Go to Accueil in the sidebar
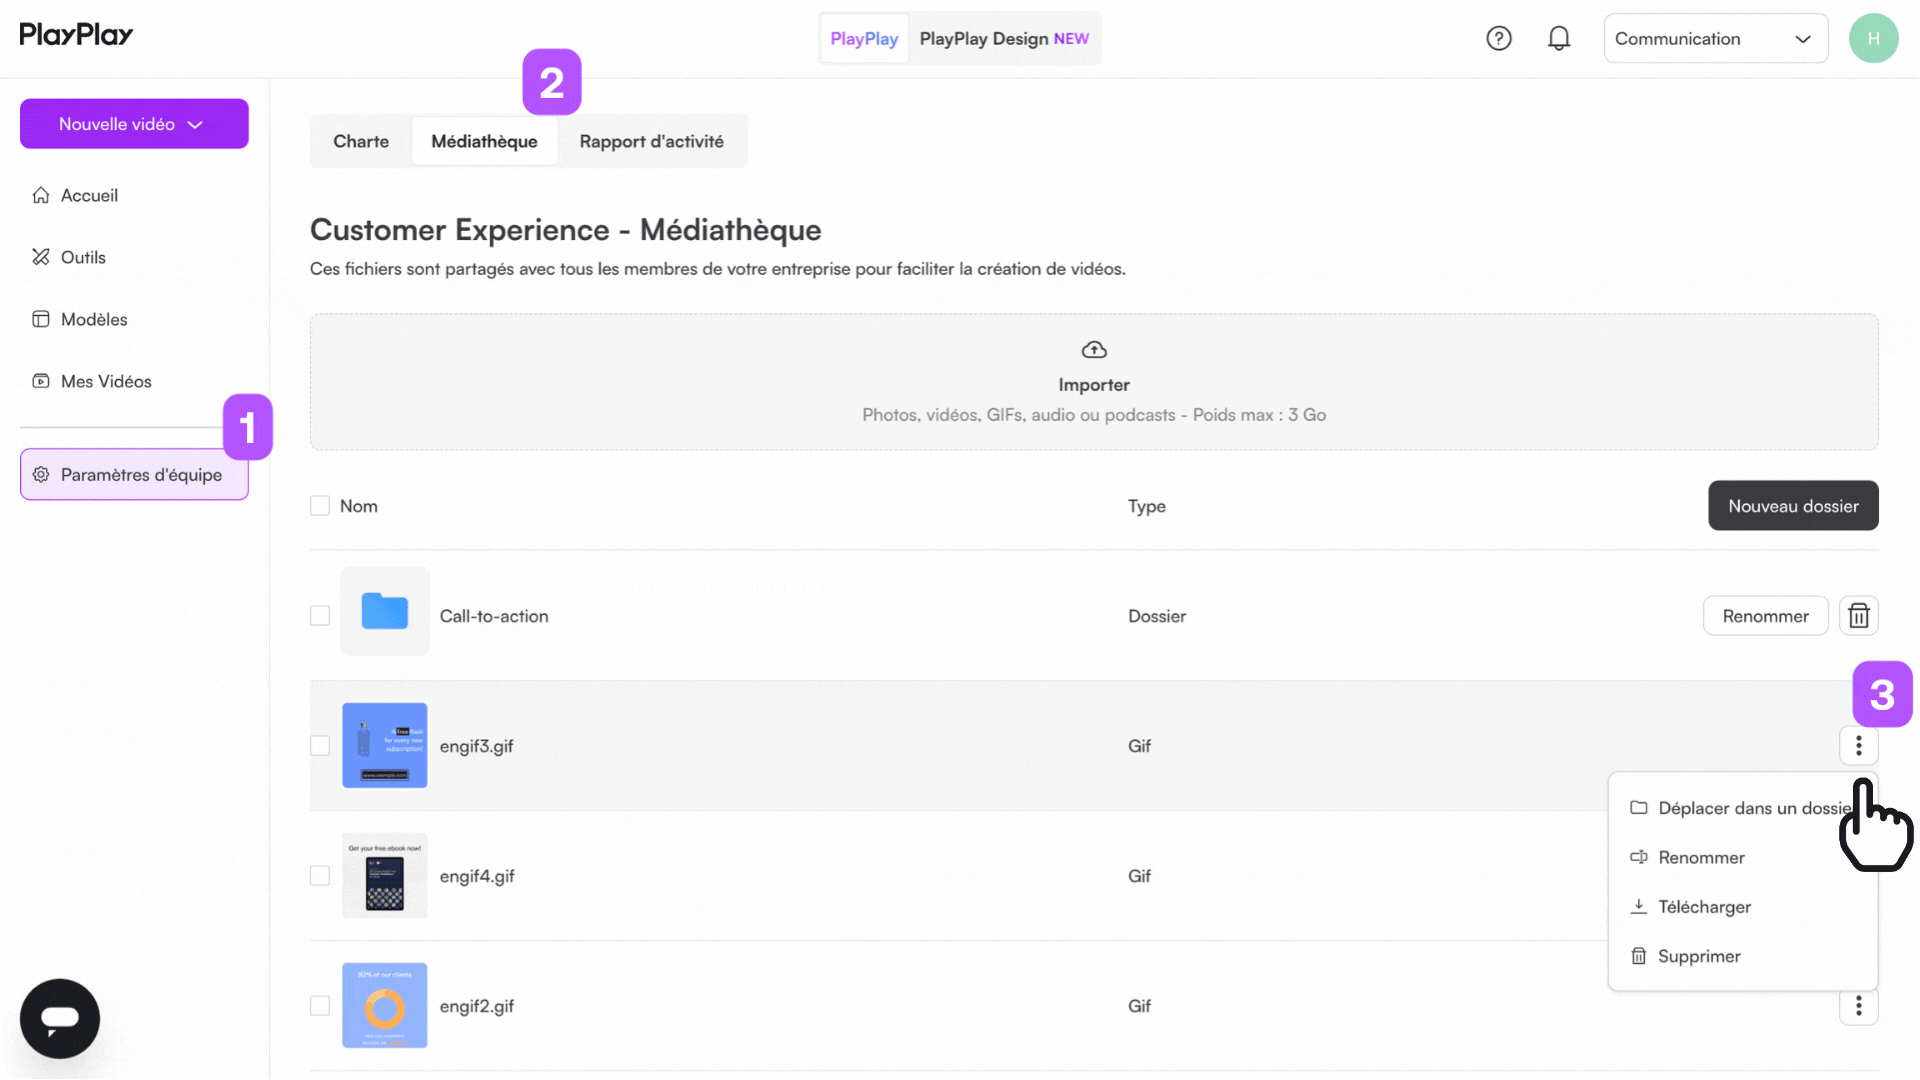Image resolution: width=1920 pixels, height=1080 pixels. (x=134, y=195)
